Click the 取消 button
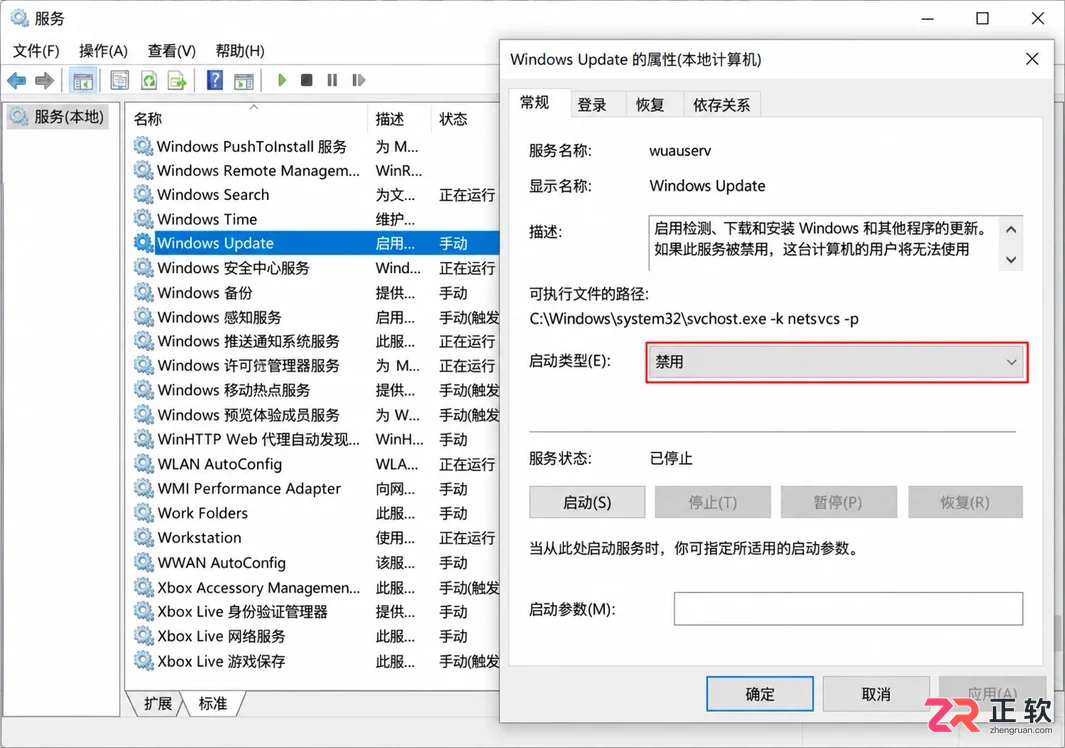This screenshot has width=1065, height=748. click(x=876, y=694)
